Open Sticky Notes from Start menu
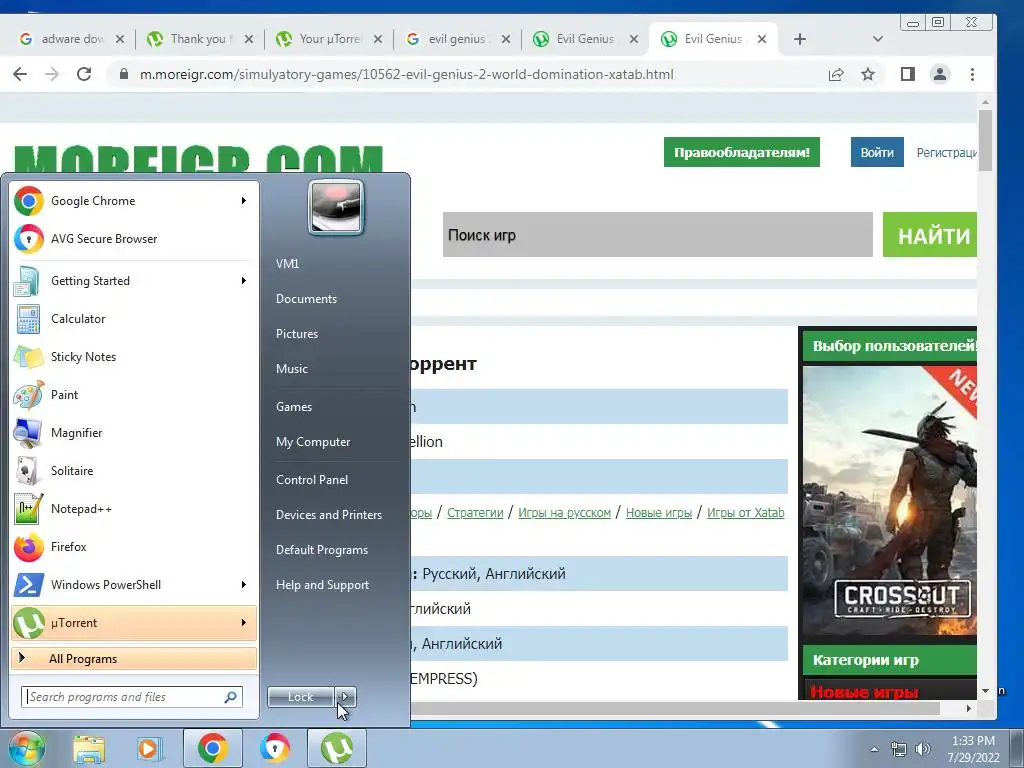Image resolution: width=1024 pixels, height=768 pixels. 134,357
